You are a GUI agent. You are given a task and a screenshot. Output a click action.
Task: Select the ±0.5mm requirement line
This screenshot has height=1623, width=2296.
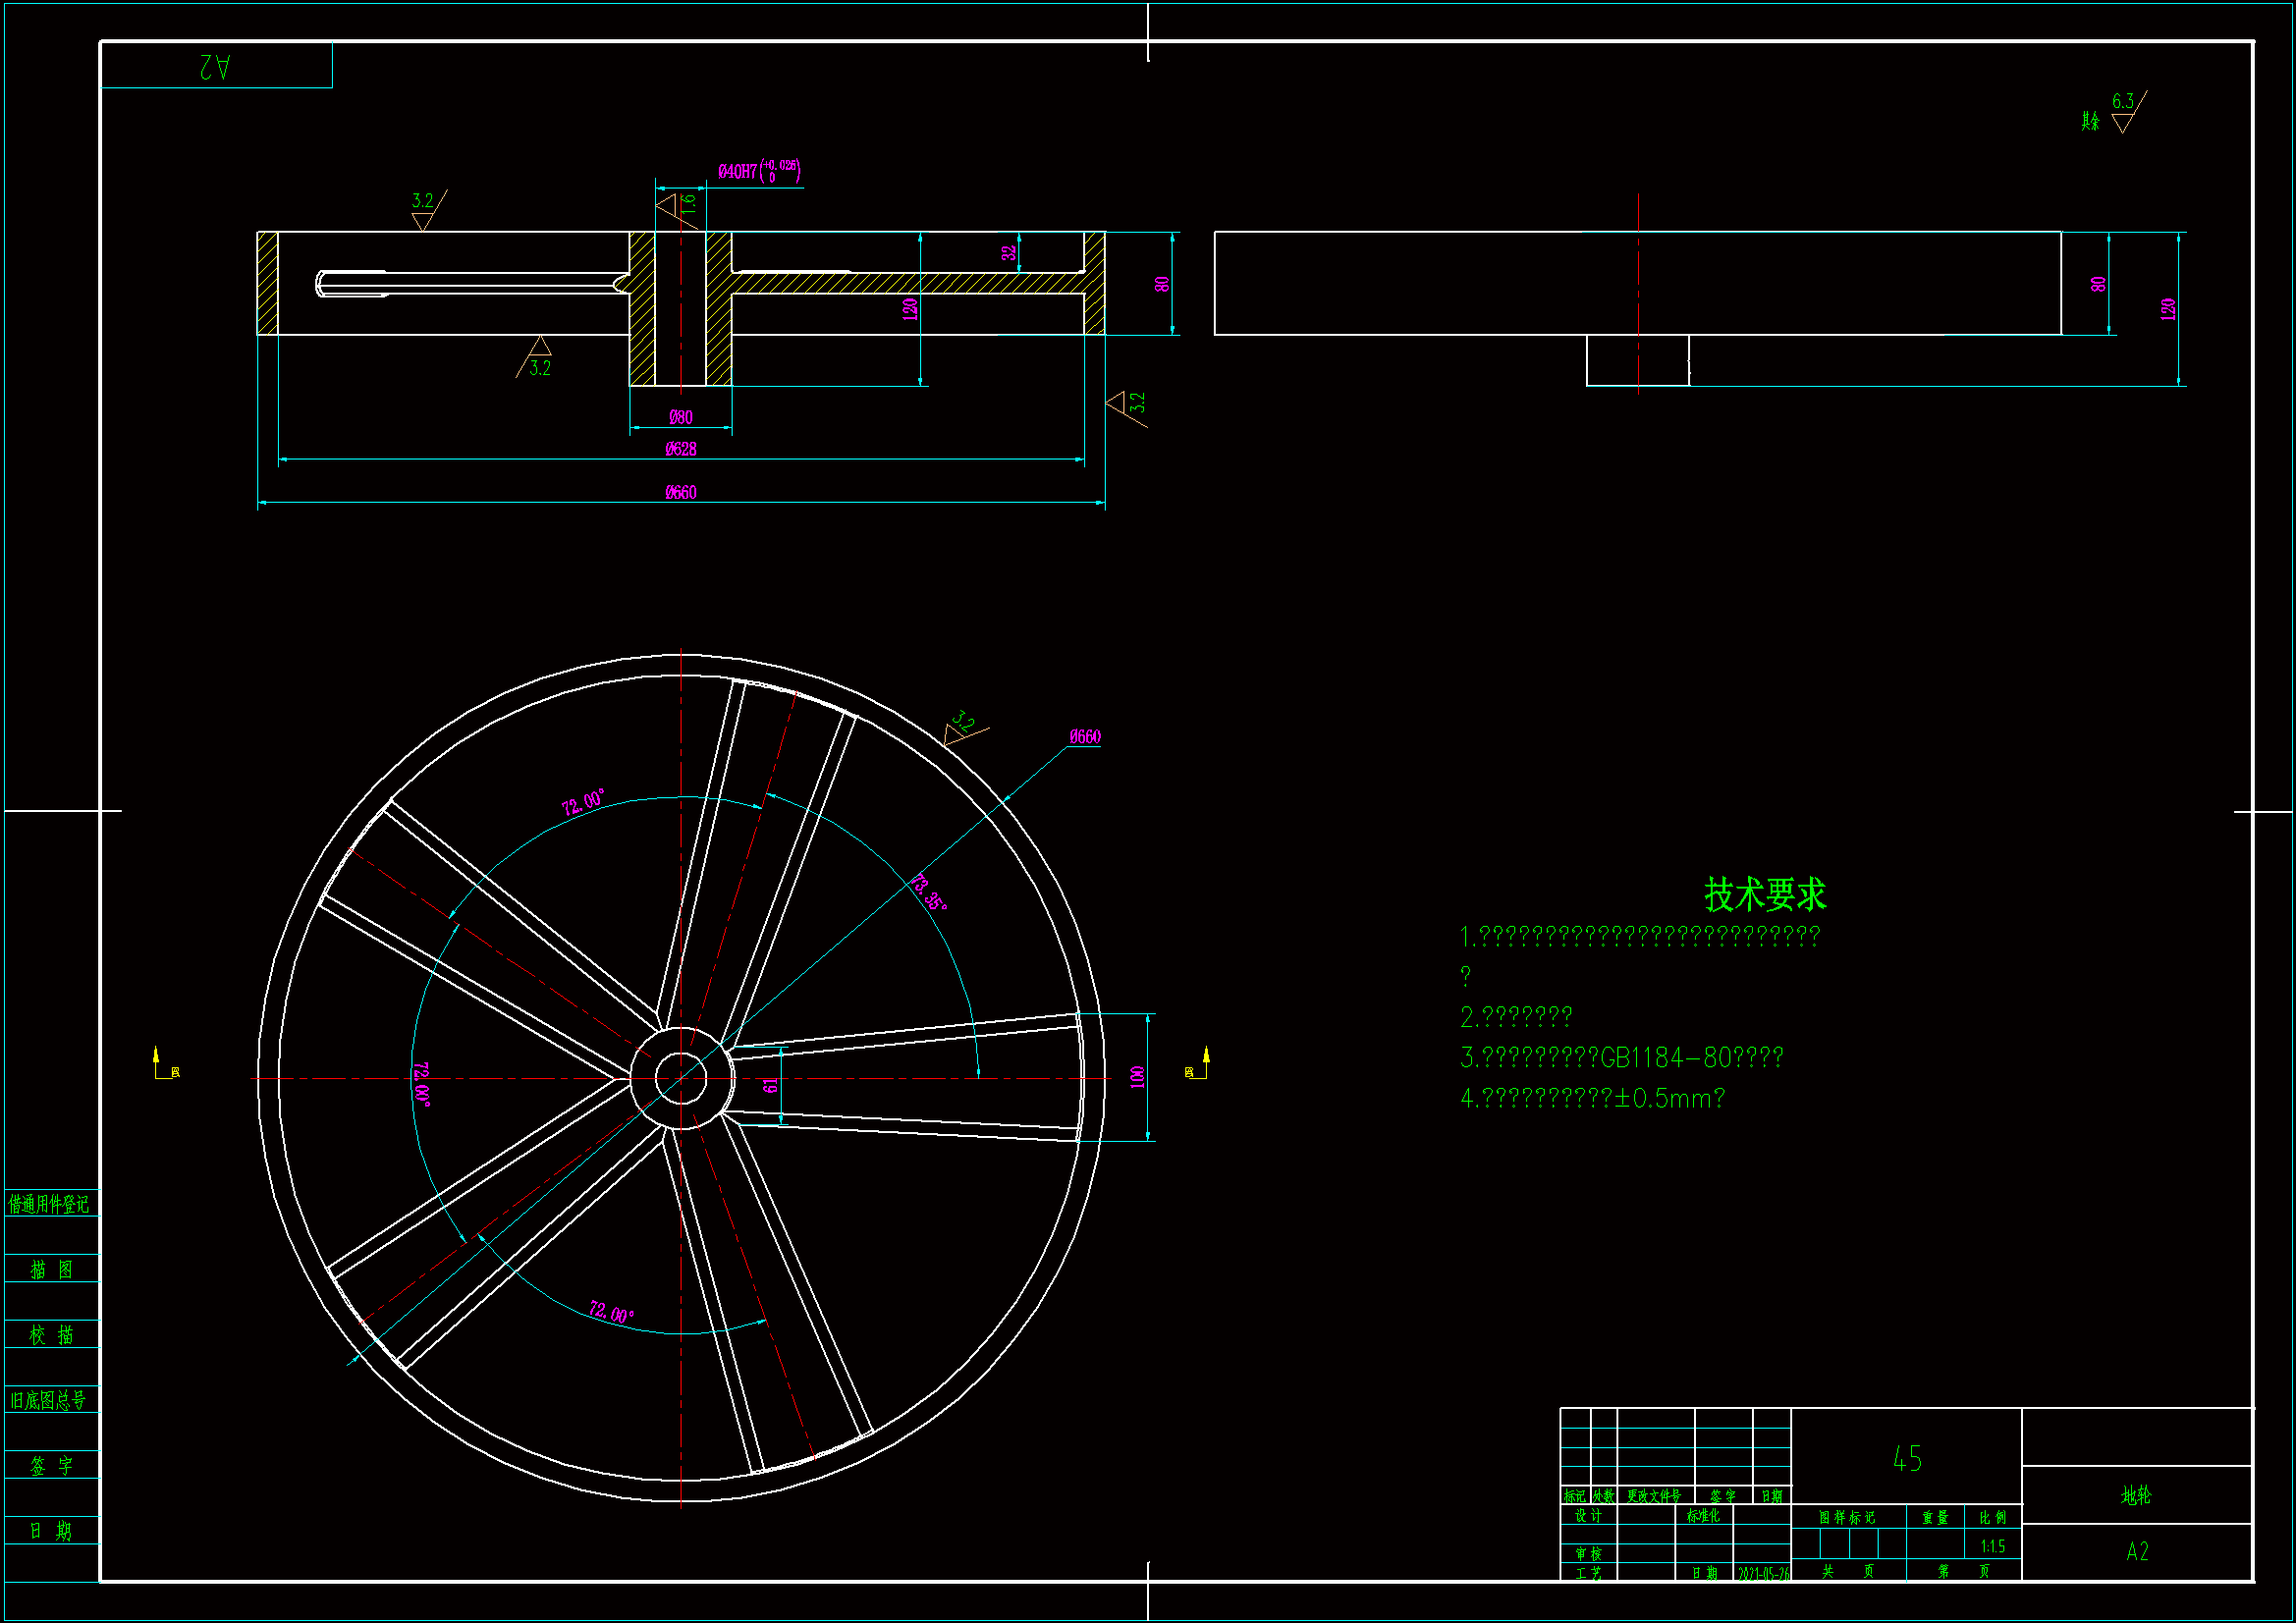1592,1098
